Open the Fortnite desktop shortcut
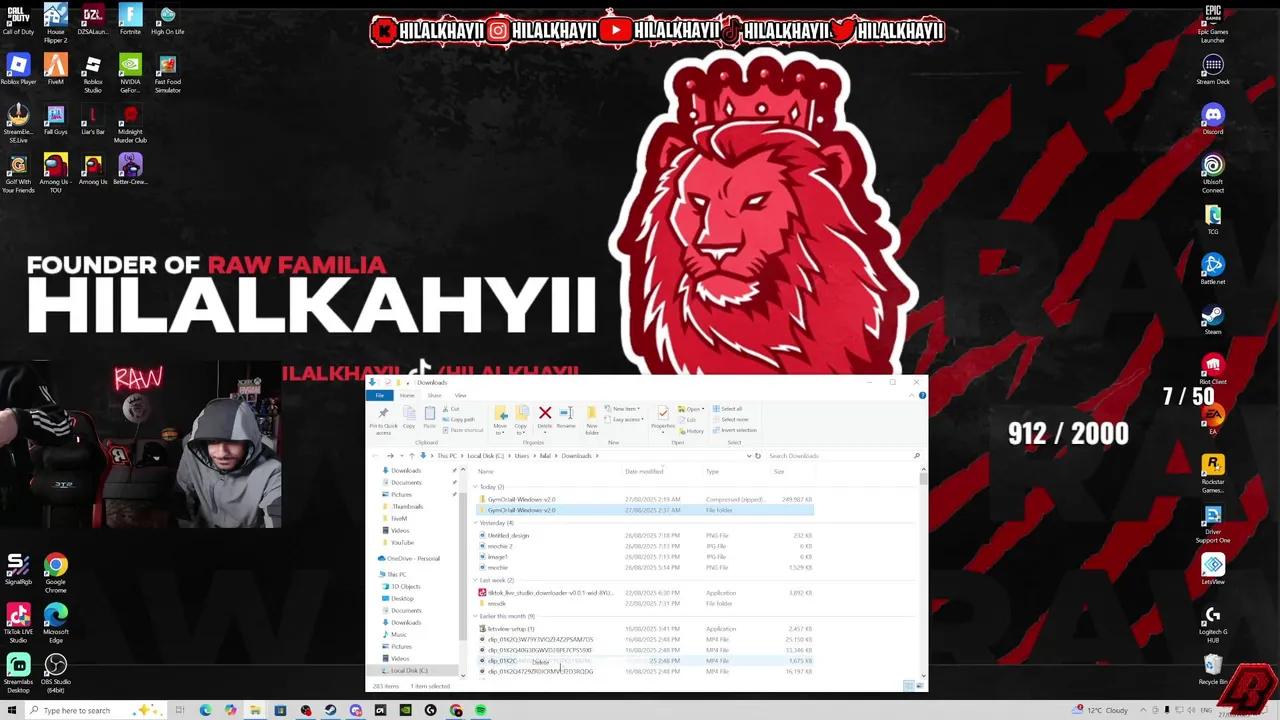1280x720 pixels. click(x=130, y=20)
